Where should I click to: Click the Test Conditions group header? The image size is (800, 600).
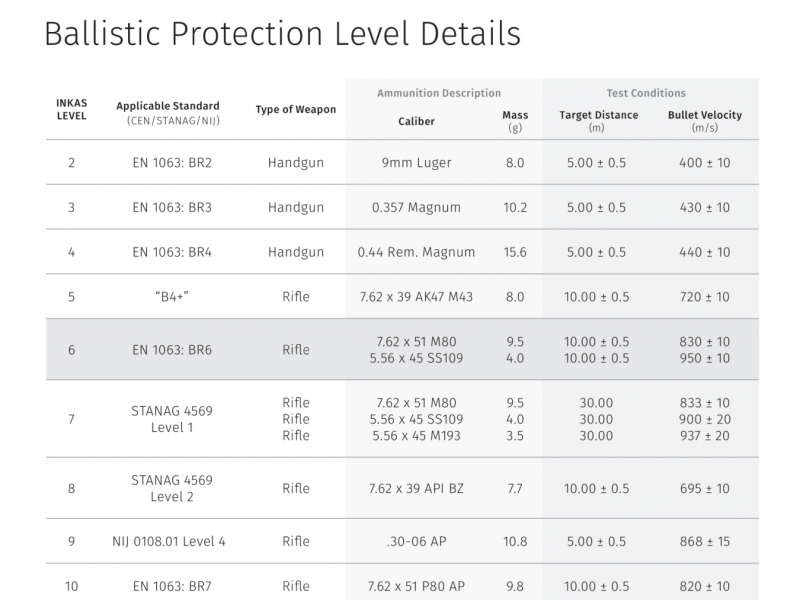tap(646, 93)
